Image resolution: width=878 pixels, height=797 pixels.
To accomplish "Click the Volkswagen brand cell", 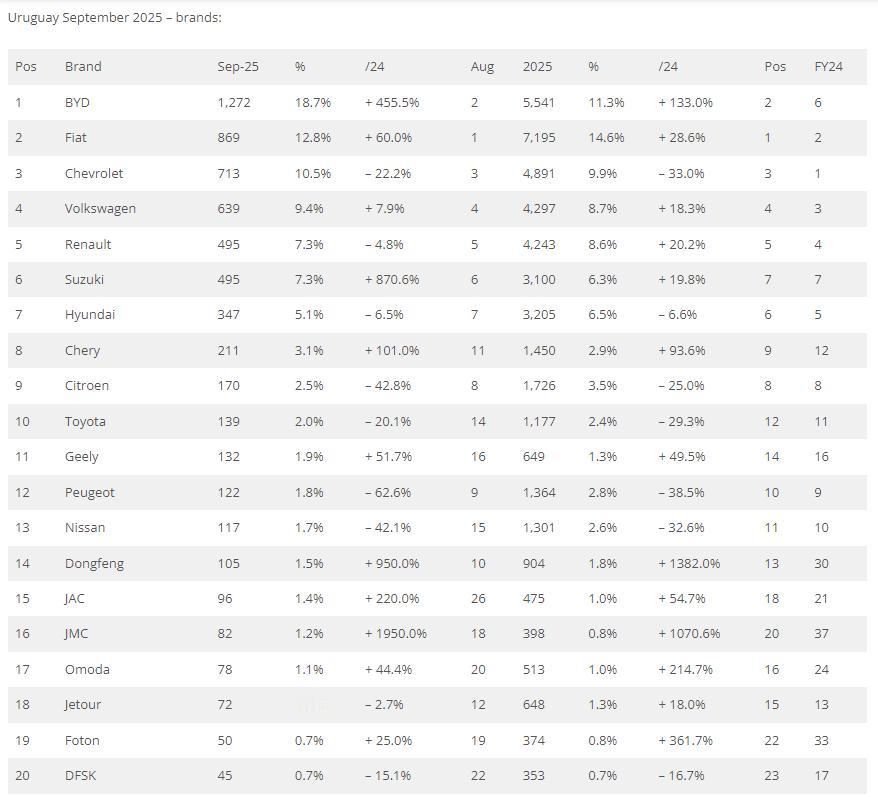I will pyautogui.click(x=100, y=209).
